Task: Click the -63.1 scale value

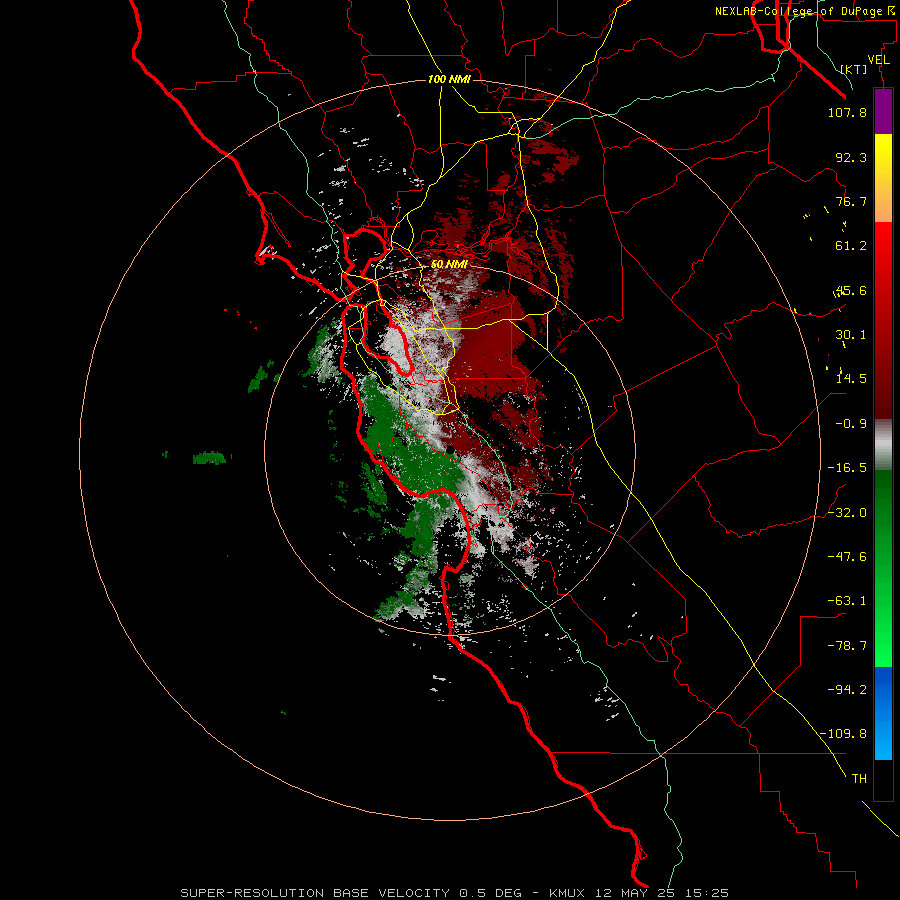Action: (847, 601)
